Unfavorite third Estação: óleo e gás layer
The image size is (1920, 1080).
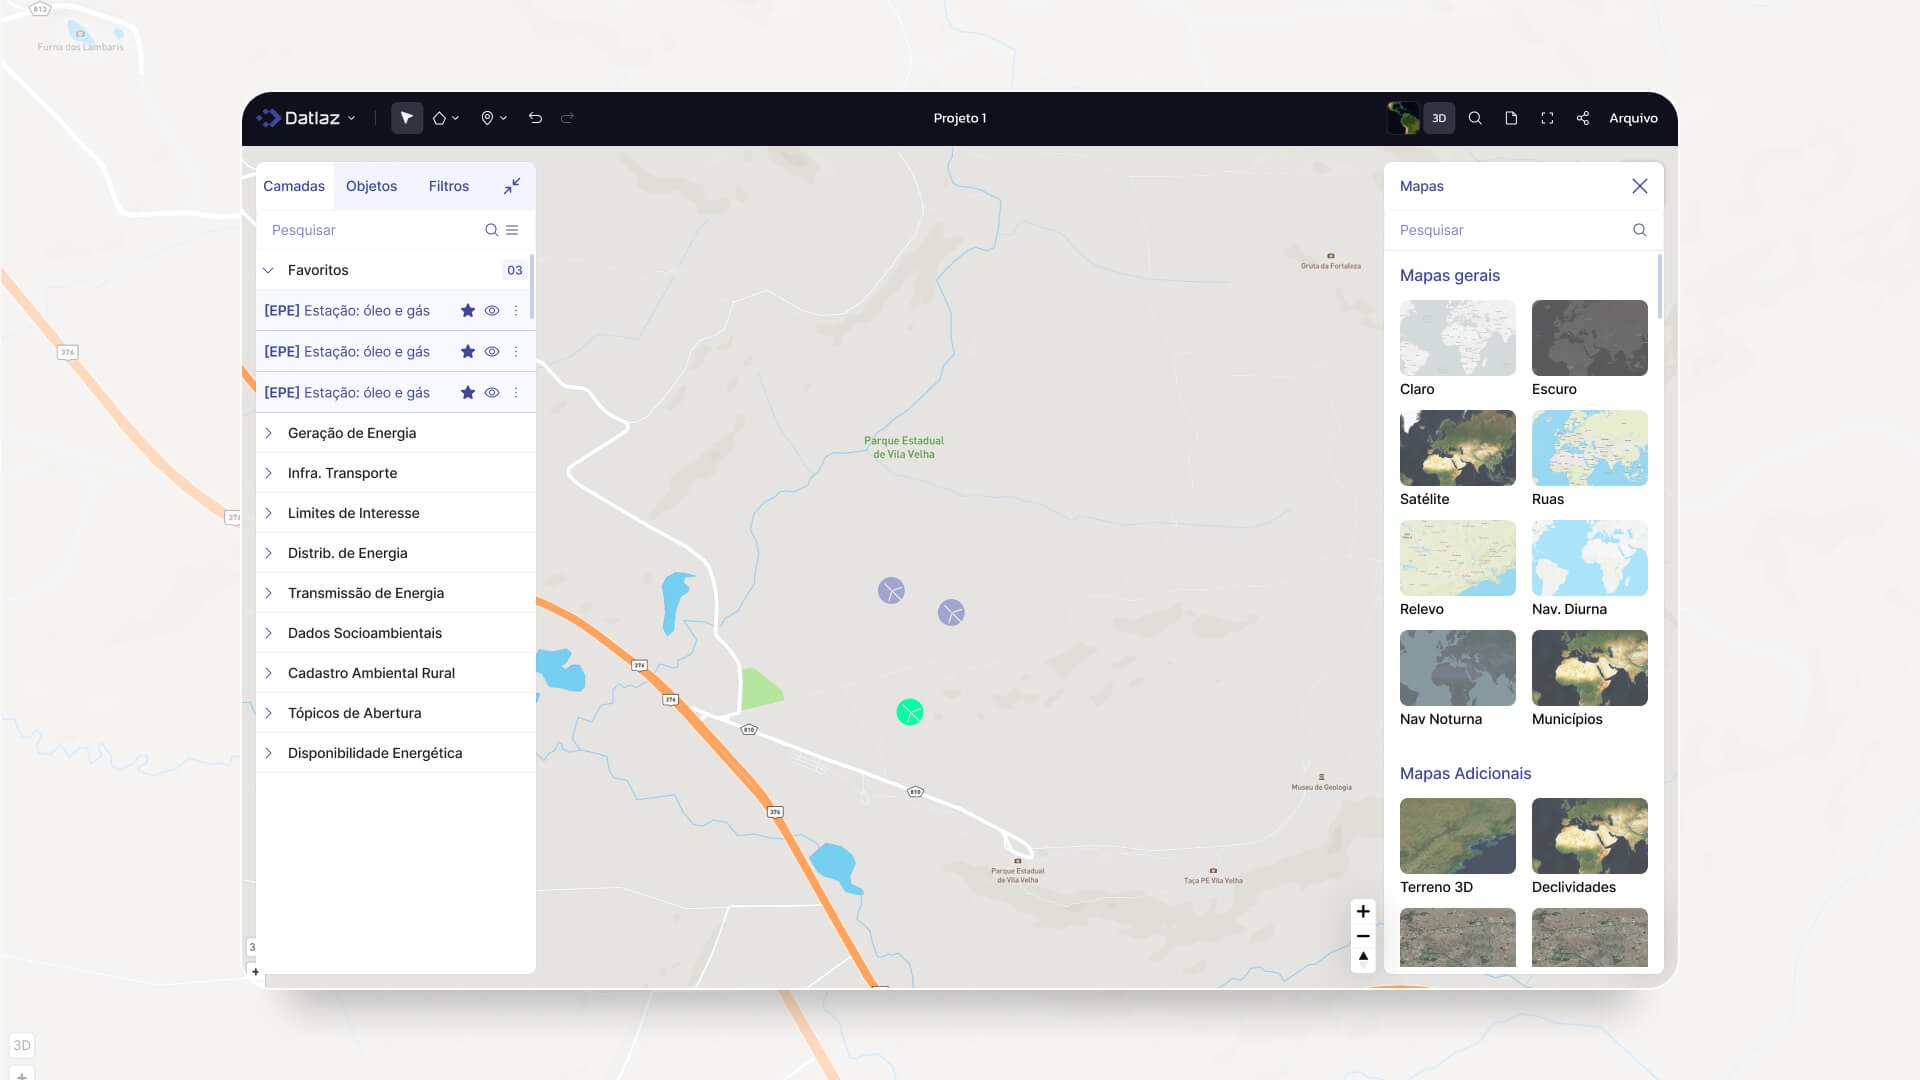467,393
